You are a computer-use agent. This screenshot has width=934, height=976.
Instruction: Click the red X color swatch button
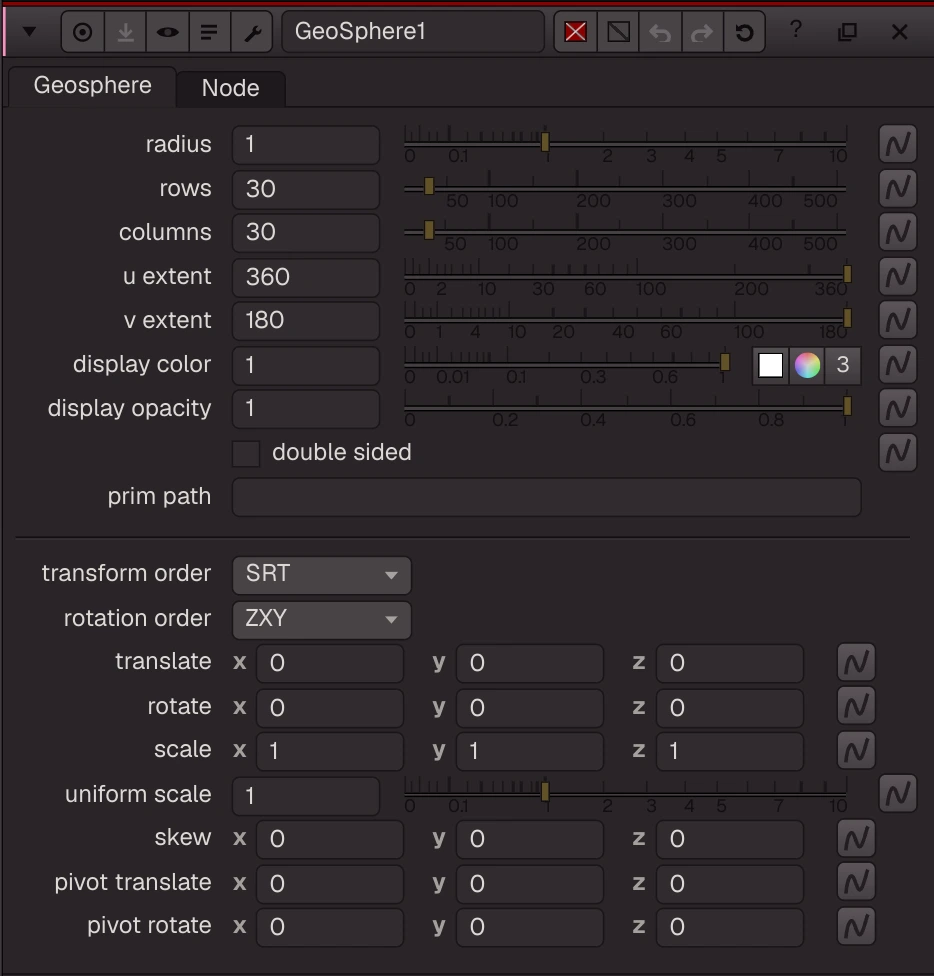[x=576, y=32]
